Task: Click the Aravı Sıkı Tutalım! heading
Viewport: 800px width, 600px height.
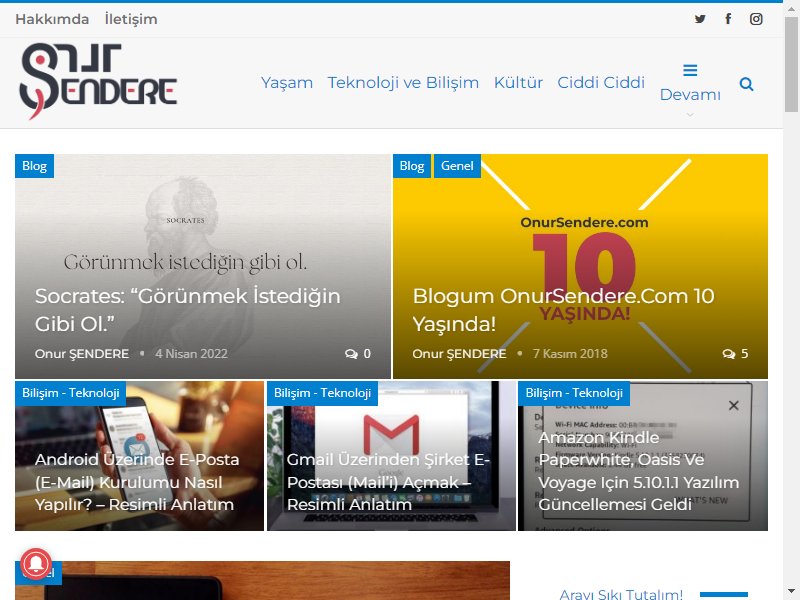Action: click(x=621, y=594)
